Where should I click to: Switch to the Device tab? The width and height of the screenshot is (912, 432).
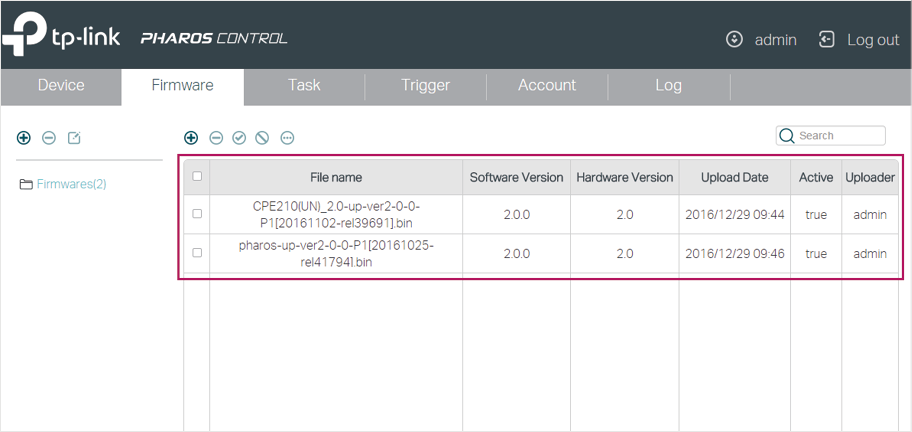point(61,85)
